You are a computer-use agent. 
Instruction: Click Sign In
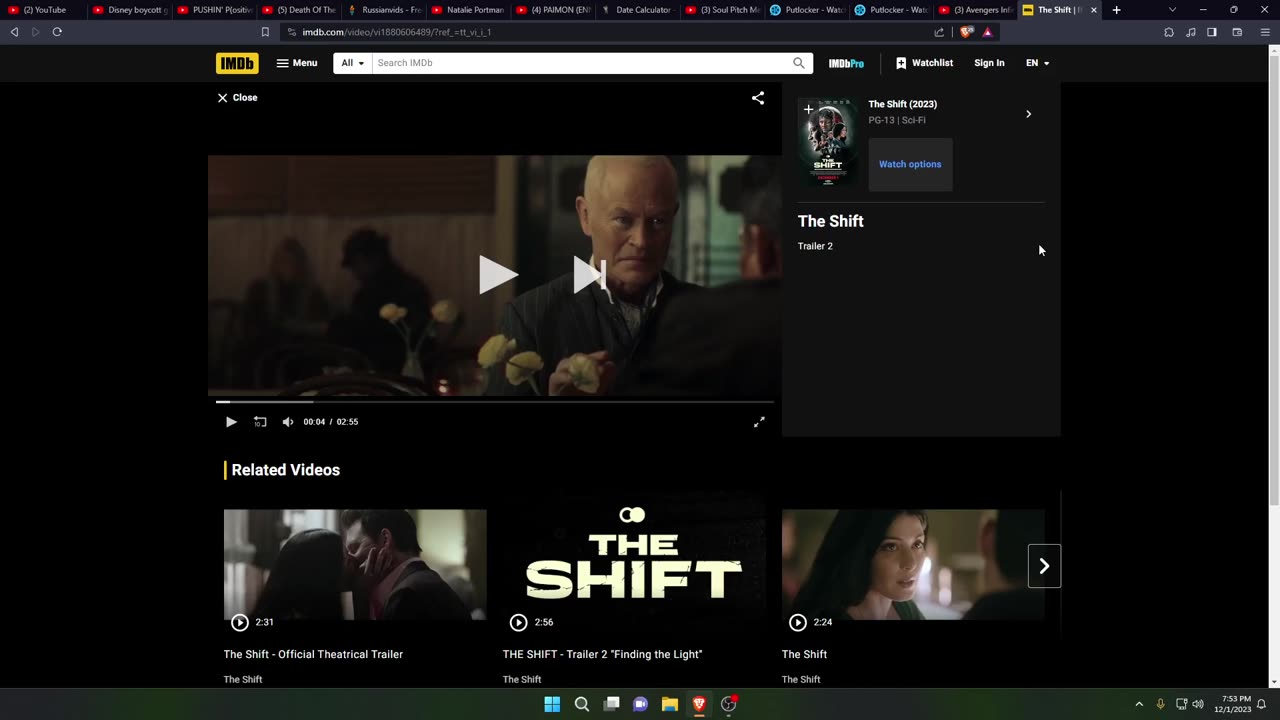pos(989,63)
